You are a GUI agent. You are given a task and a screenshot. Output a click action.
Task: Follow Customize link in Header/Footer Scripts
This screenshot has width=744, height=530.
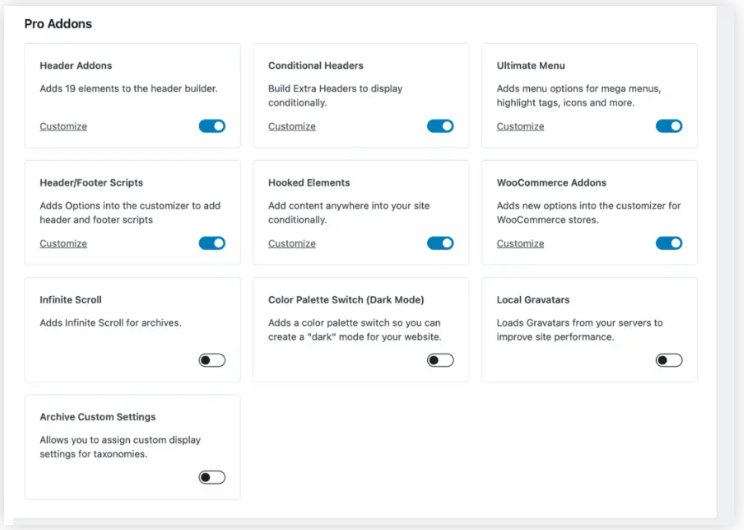(x=63, y=244)
